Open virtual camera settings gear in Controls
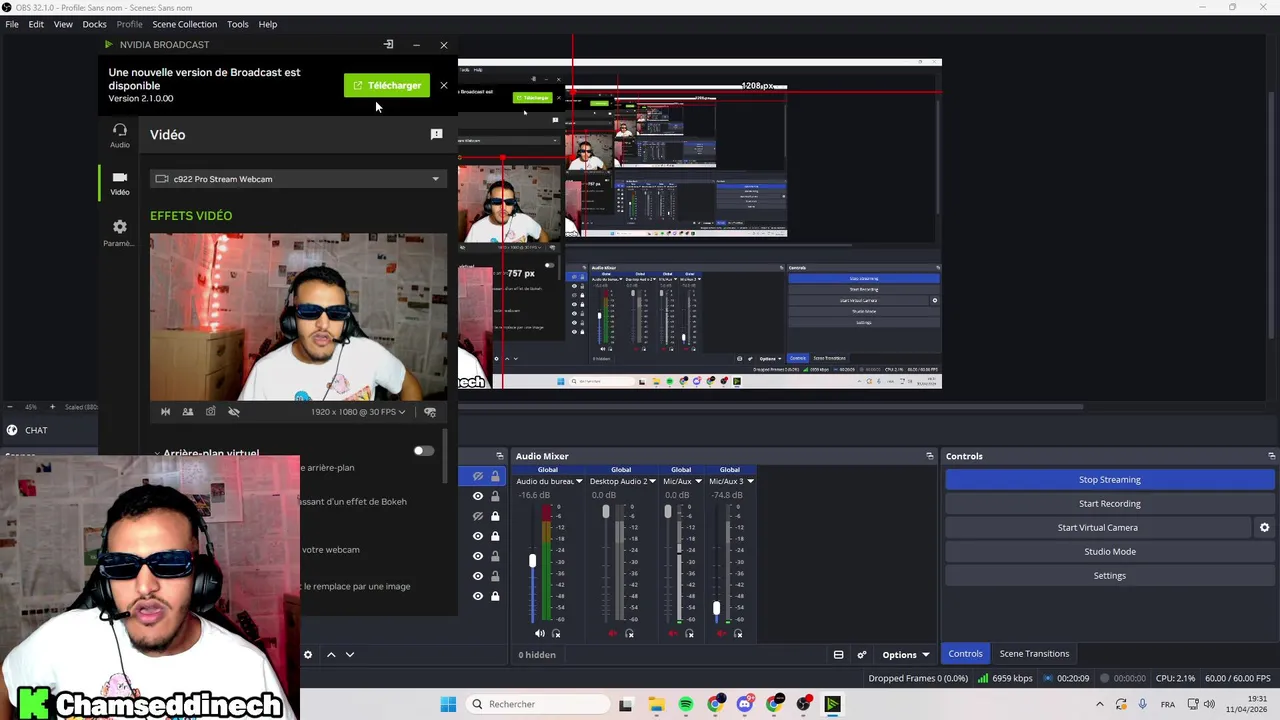 click(x=1264, y=527)
